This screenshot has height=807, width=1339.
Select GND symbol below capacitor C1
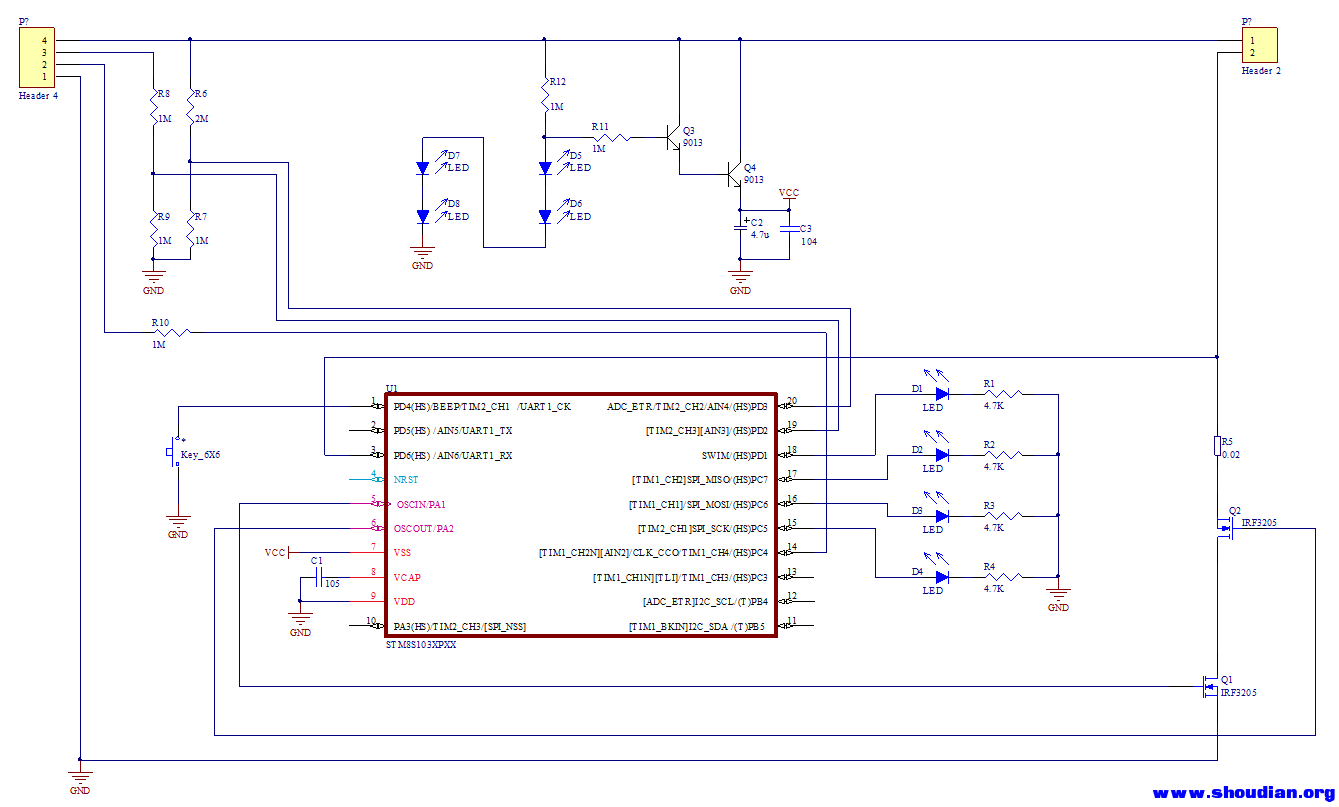point(300,620)
